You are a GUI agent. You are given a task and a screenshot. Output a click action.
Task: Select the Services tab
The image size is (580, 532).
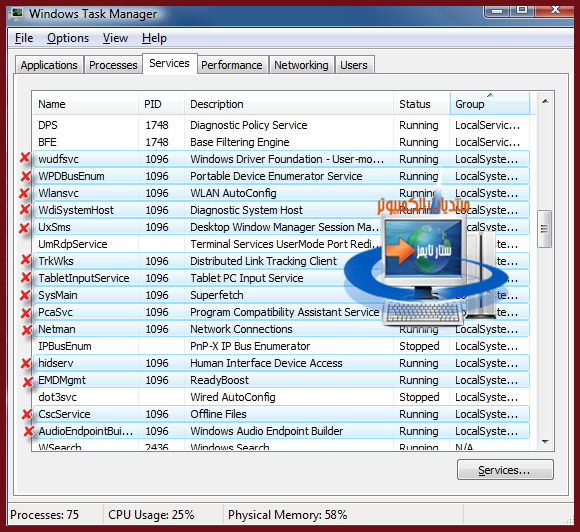(x=169, y=64)
